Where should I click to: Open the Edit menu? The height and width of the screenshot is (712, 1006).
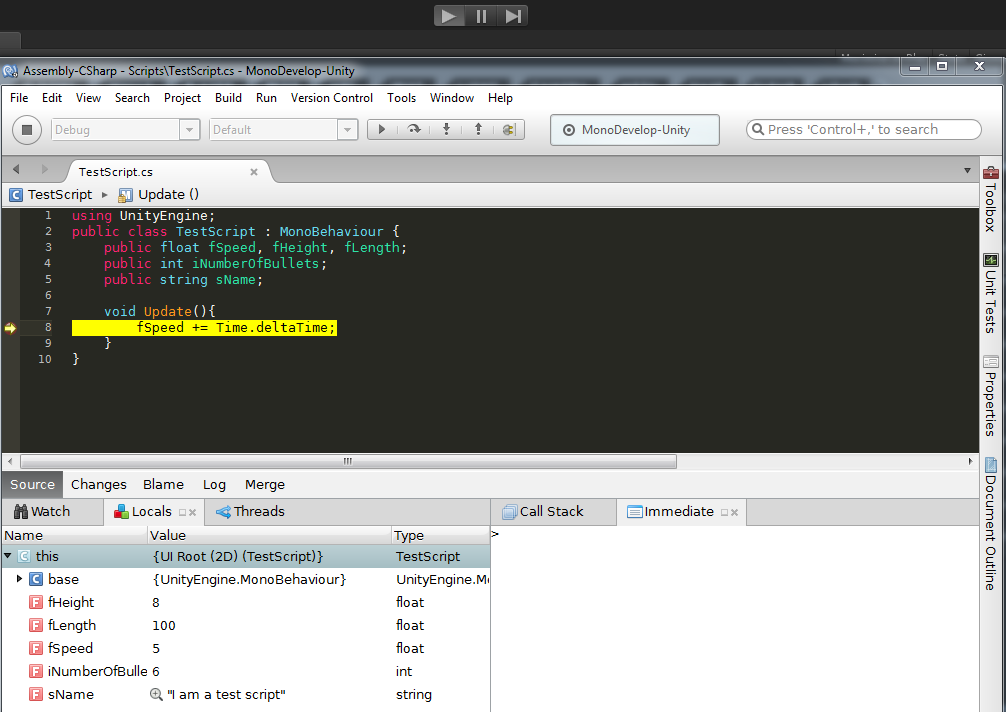point(52,97)
